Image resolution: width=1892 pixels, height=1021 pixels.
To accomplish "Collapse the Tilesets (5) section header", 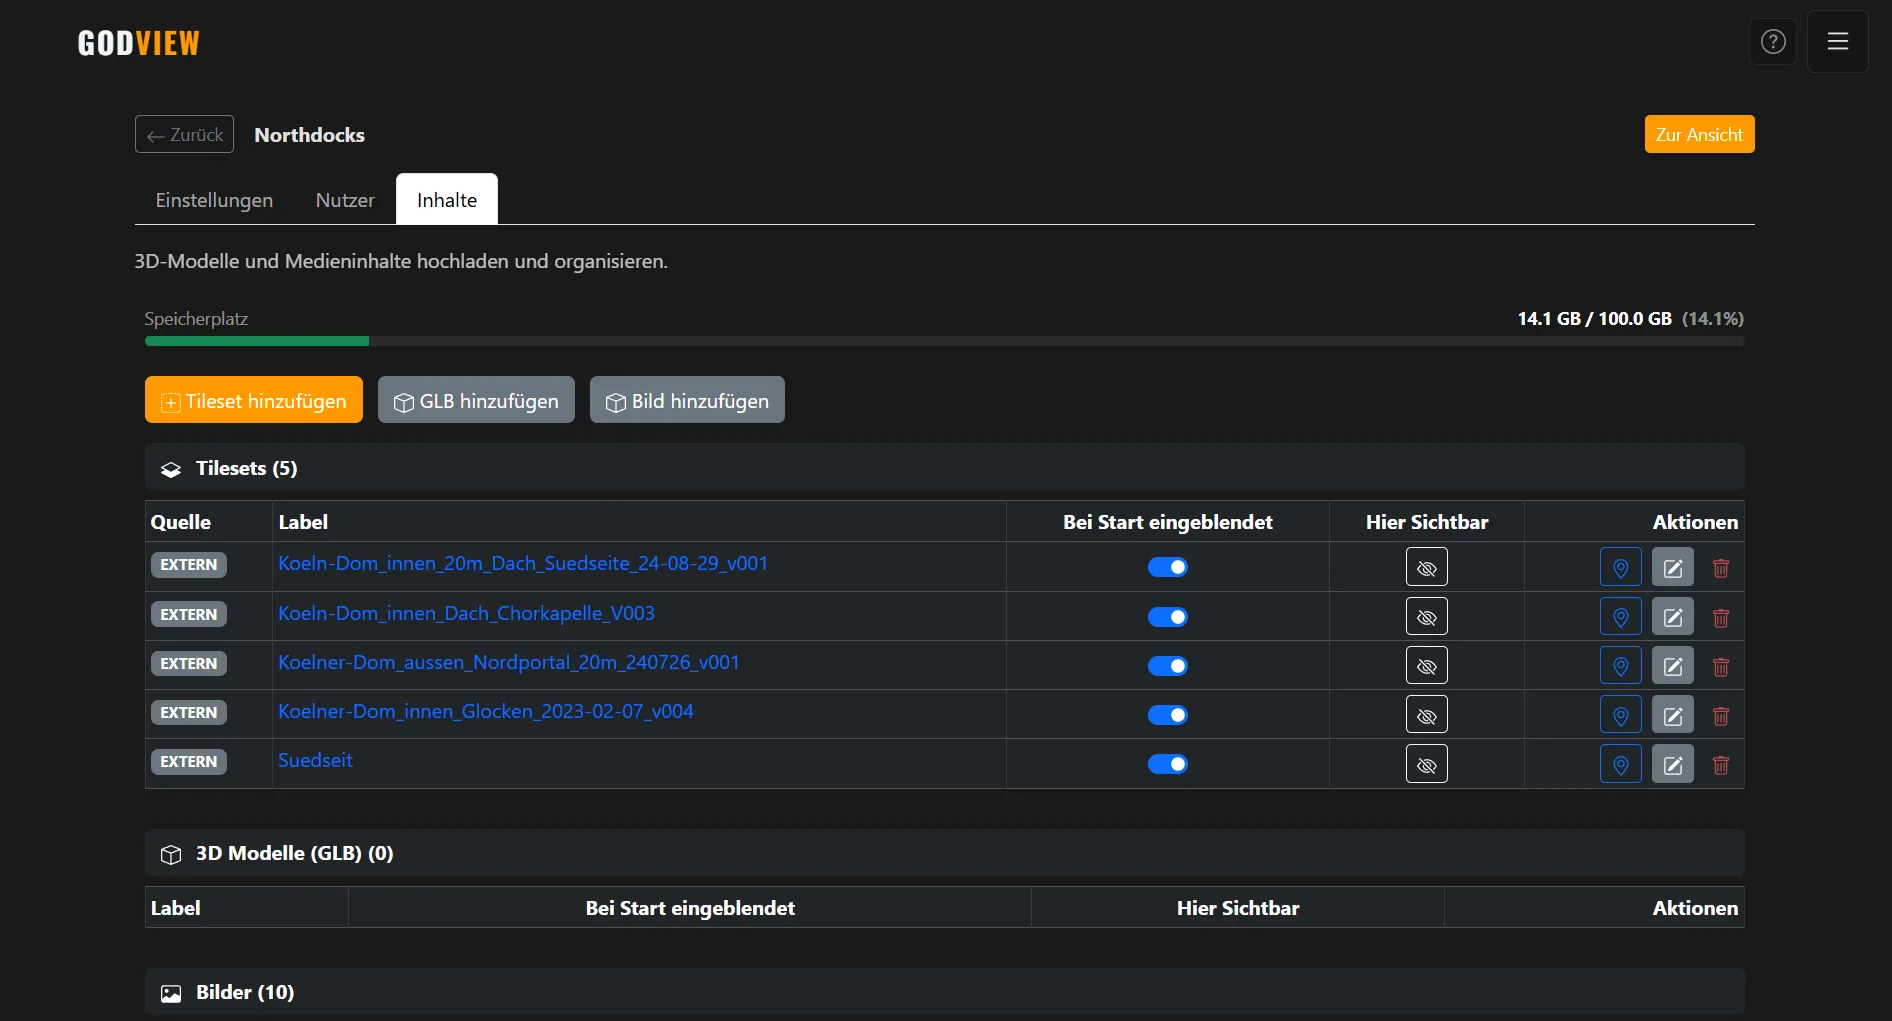I will [x=246, y=468].
